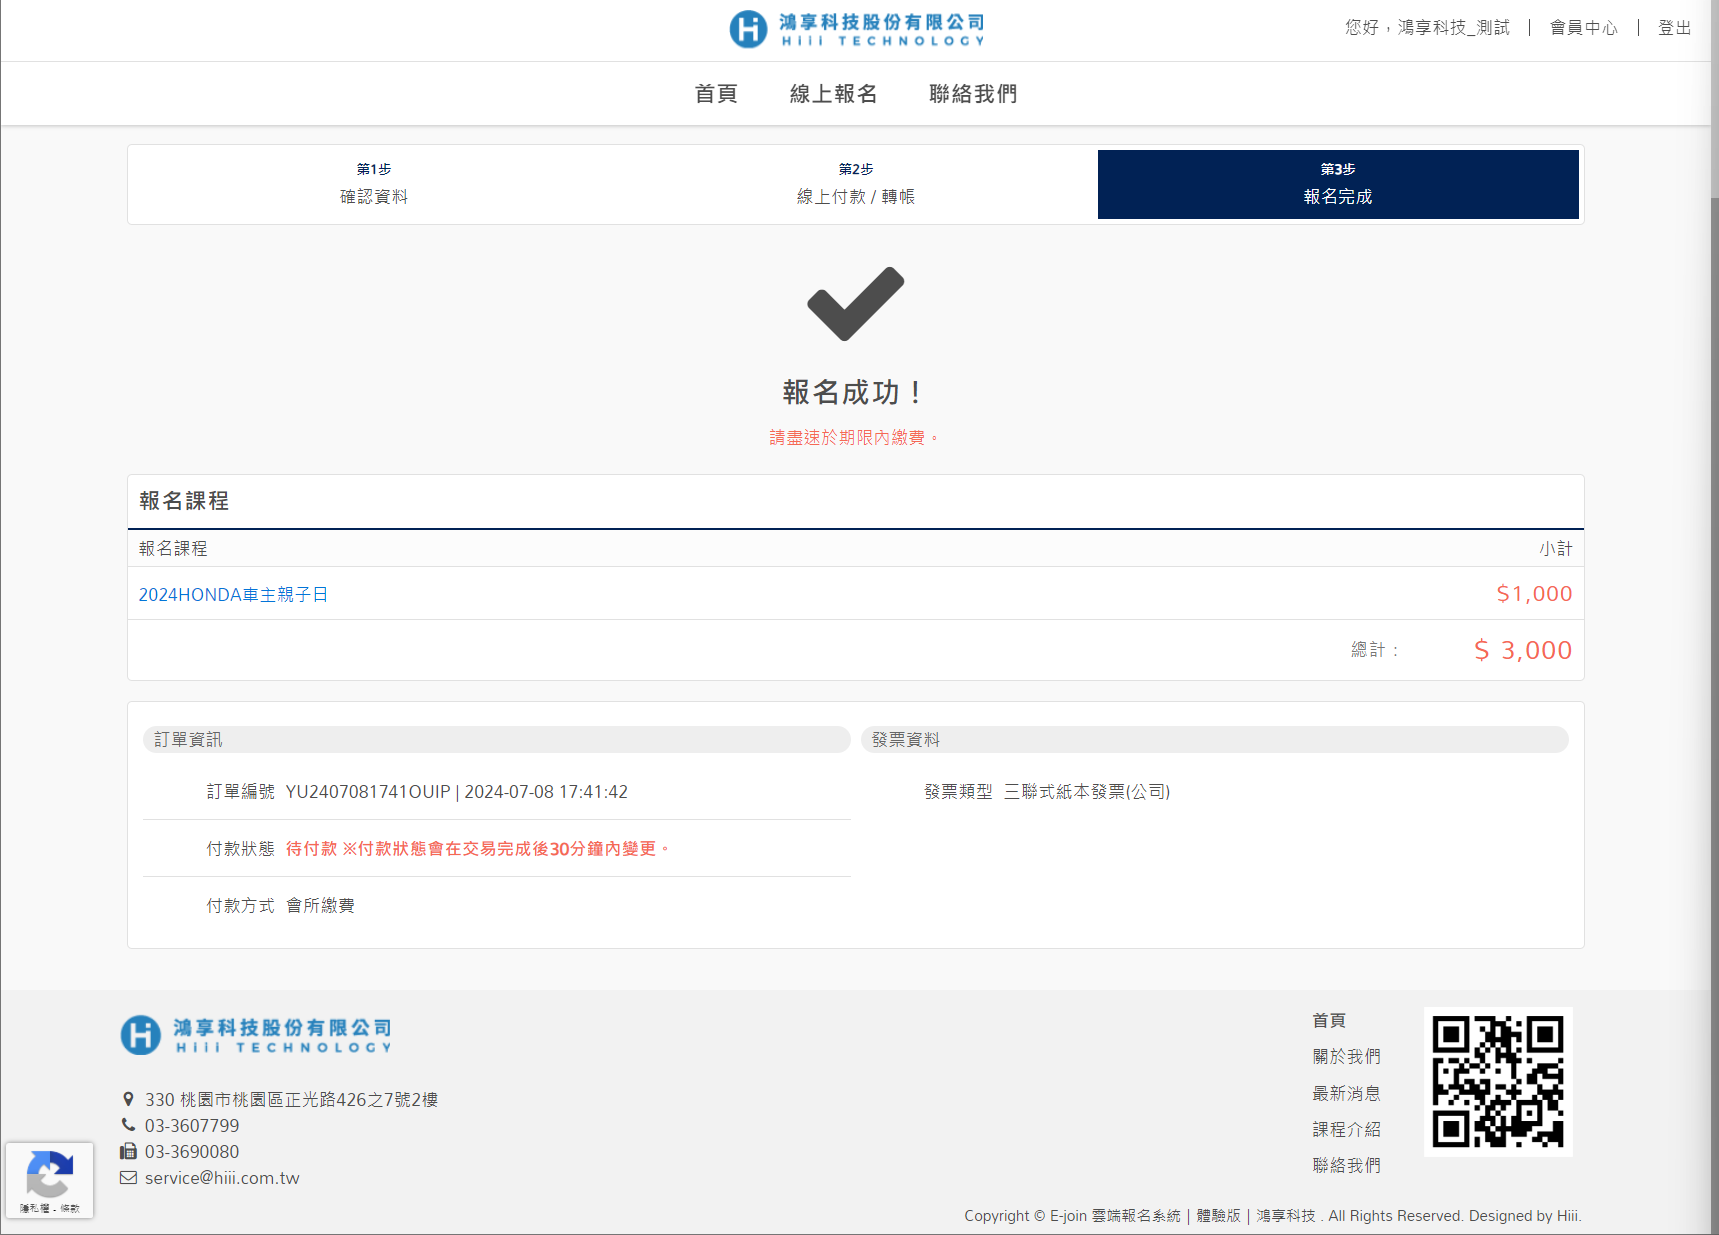1719x1235 pixels.
Task: Open footer link 課程介紹
Action: point(1346,1129)
